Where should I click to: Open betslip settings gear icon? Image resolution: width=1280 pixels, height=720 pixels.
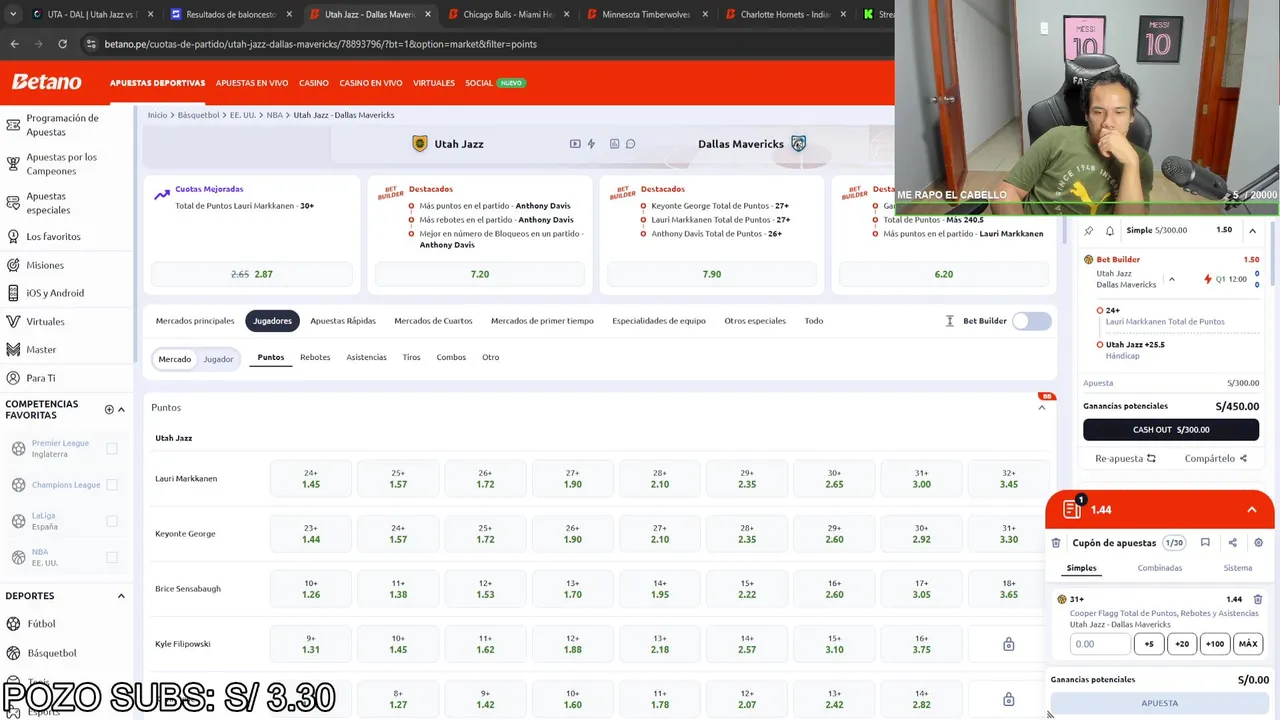pyautogui.click(x=1258, y=543)
